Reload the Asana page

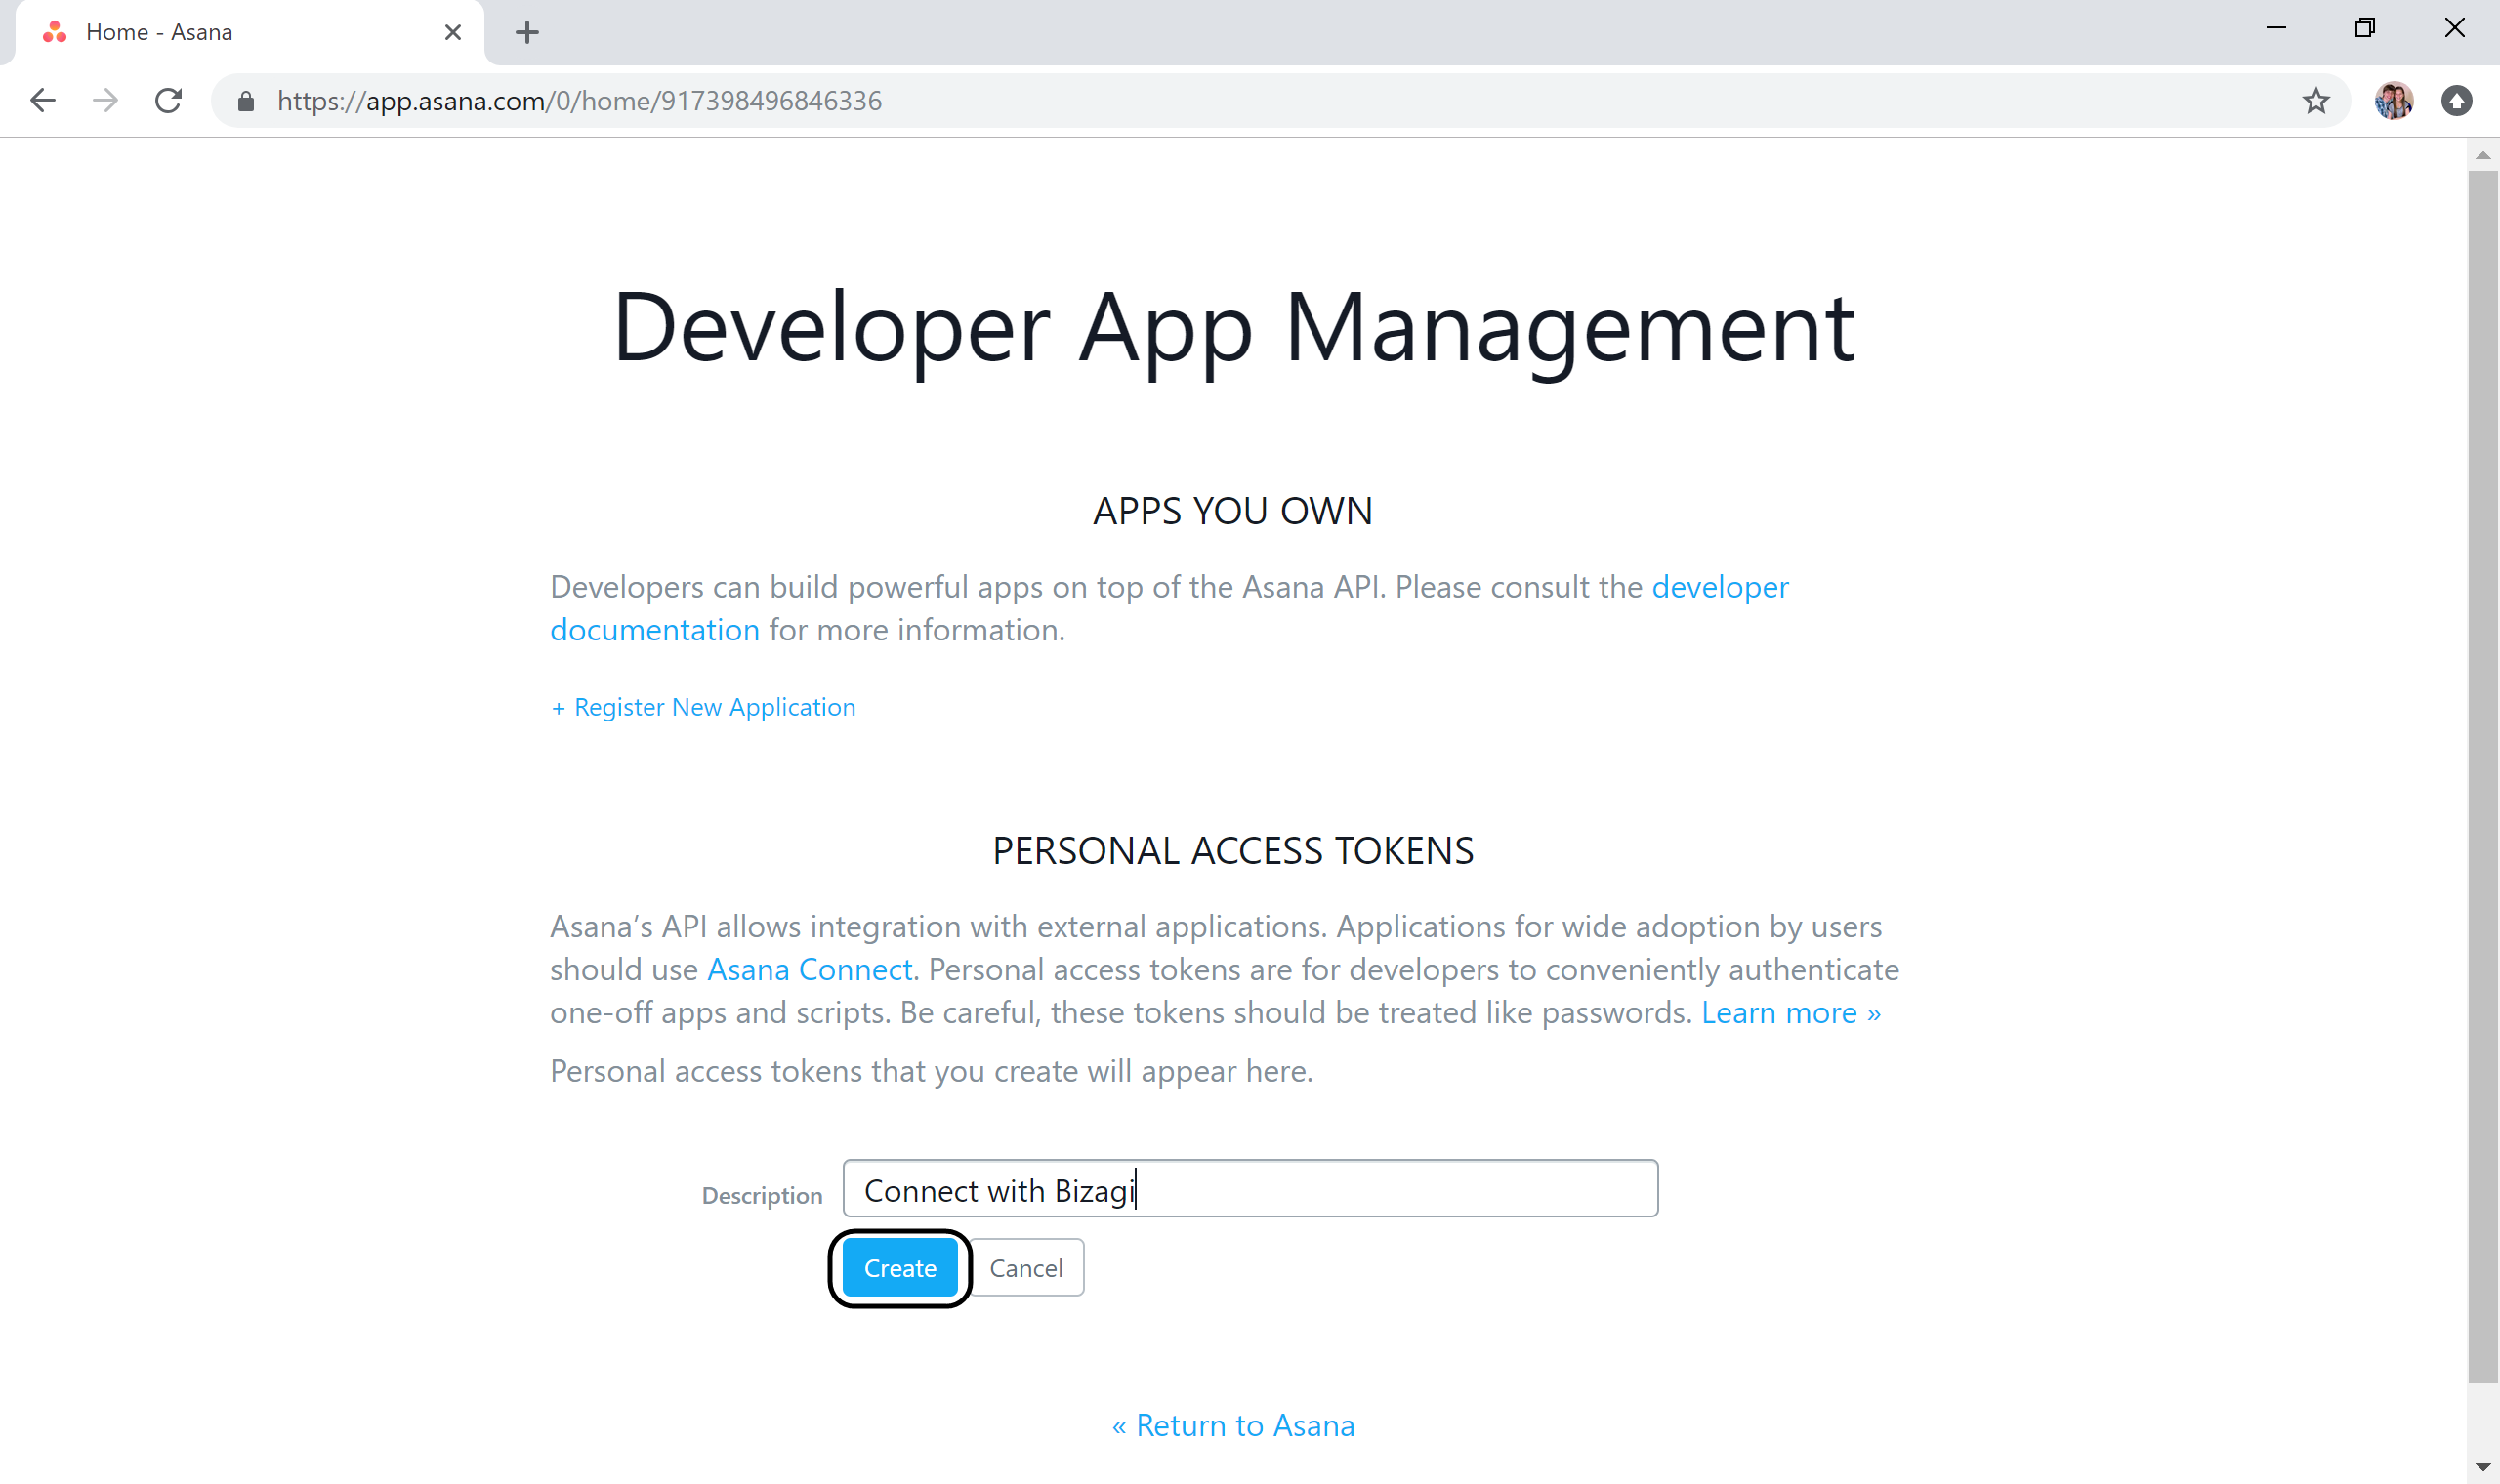tap(168, 101)
